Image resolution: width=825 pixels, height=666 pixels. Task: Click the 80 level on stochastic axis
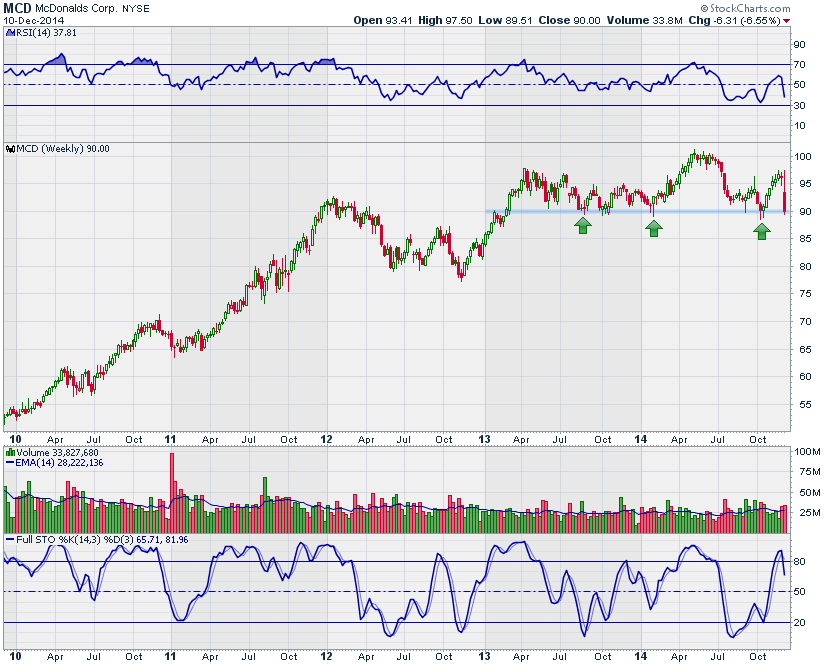799,562
